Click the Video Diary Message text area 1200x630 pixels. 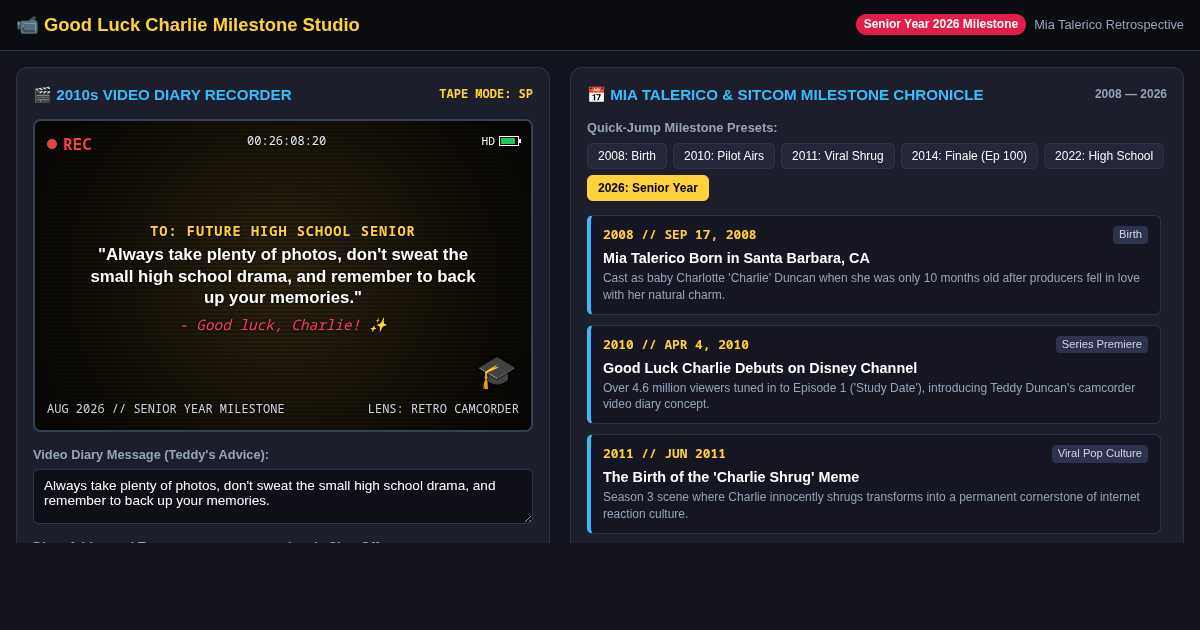click(x=283, y=497)
